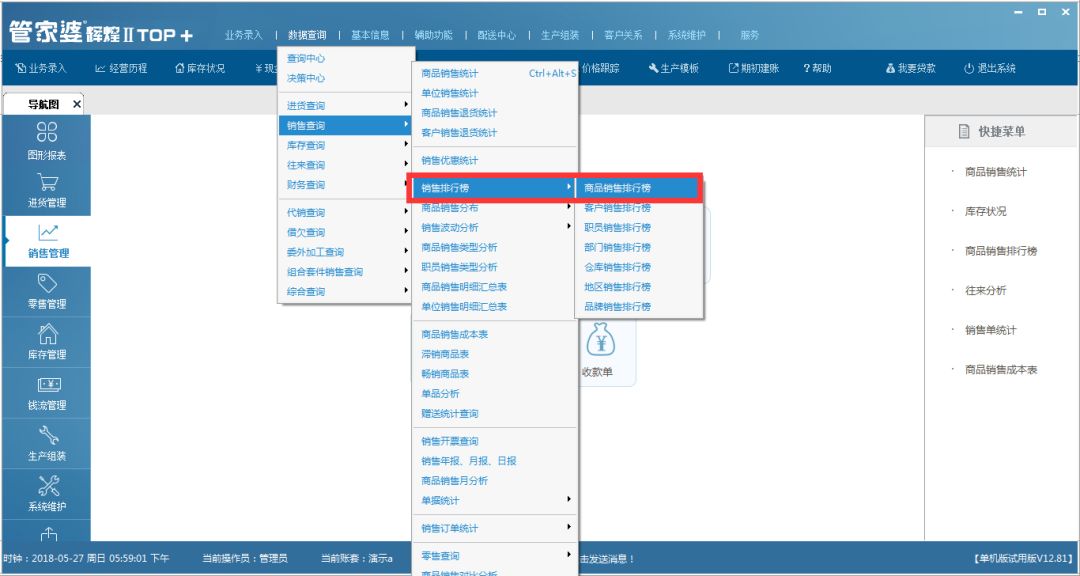The height and width of the screenshot is (576, 1080).
Task: Open 往来分析 shortcut in quick menu
Action: click(x=985, y=290)
